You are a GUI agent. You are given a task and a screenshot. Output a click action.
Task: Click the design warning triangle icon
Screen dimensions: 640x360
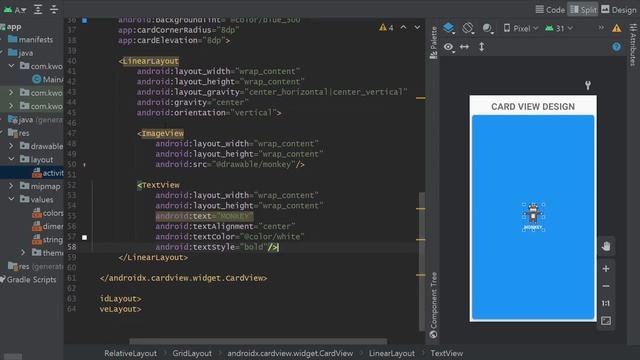(x=616, y=28)
